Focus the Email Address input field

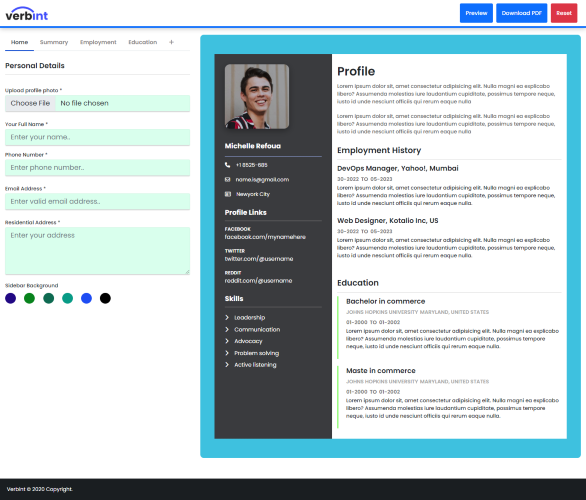(x=97, y=201)
